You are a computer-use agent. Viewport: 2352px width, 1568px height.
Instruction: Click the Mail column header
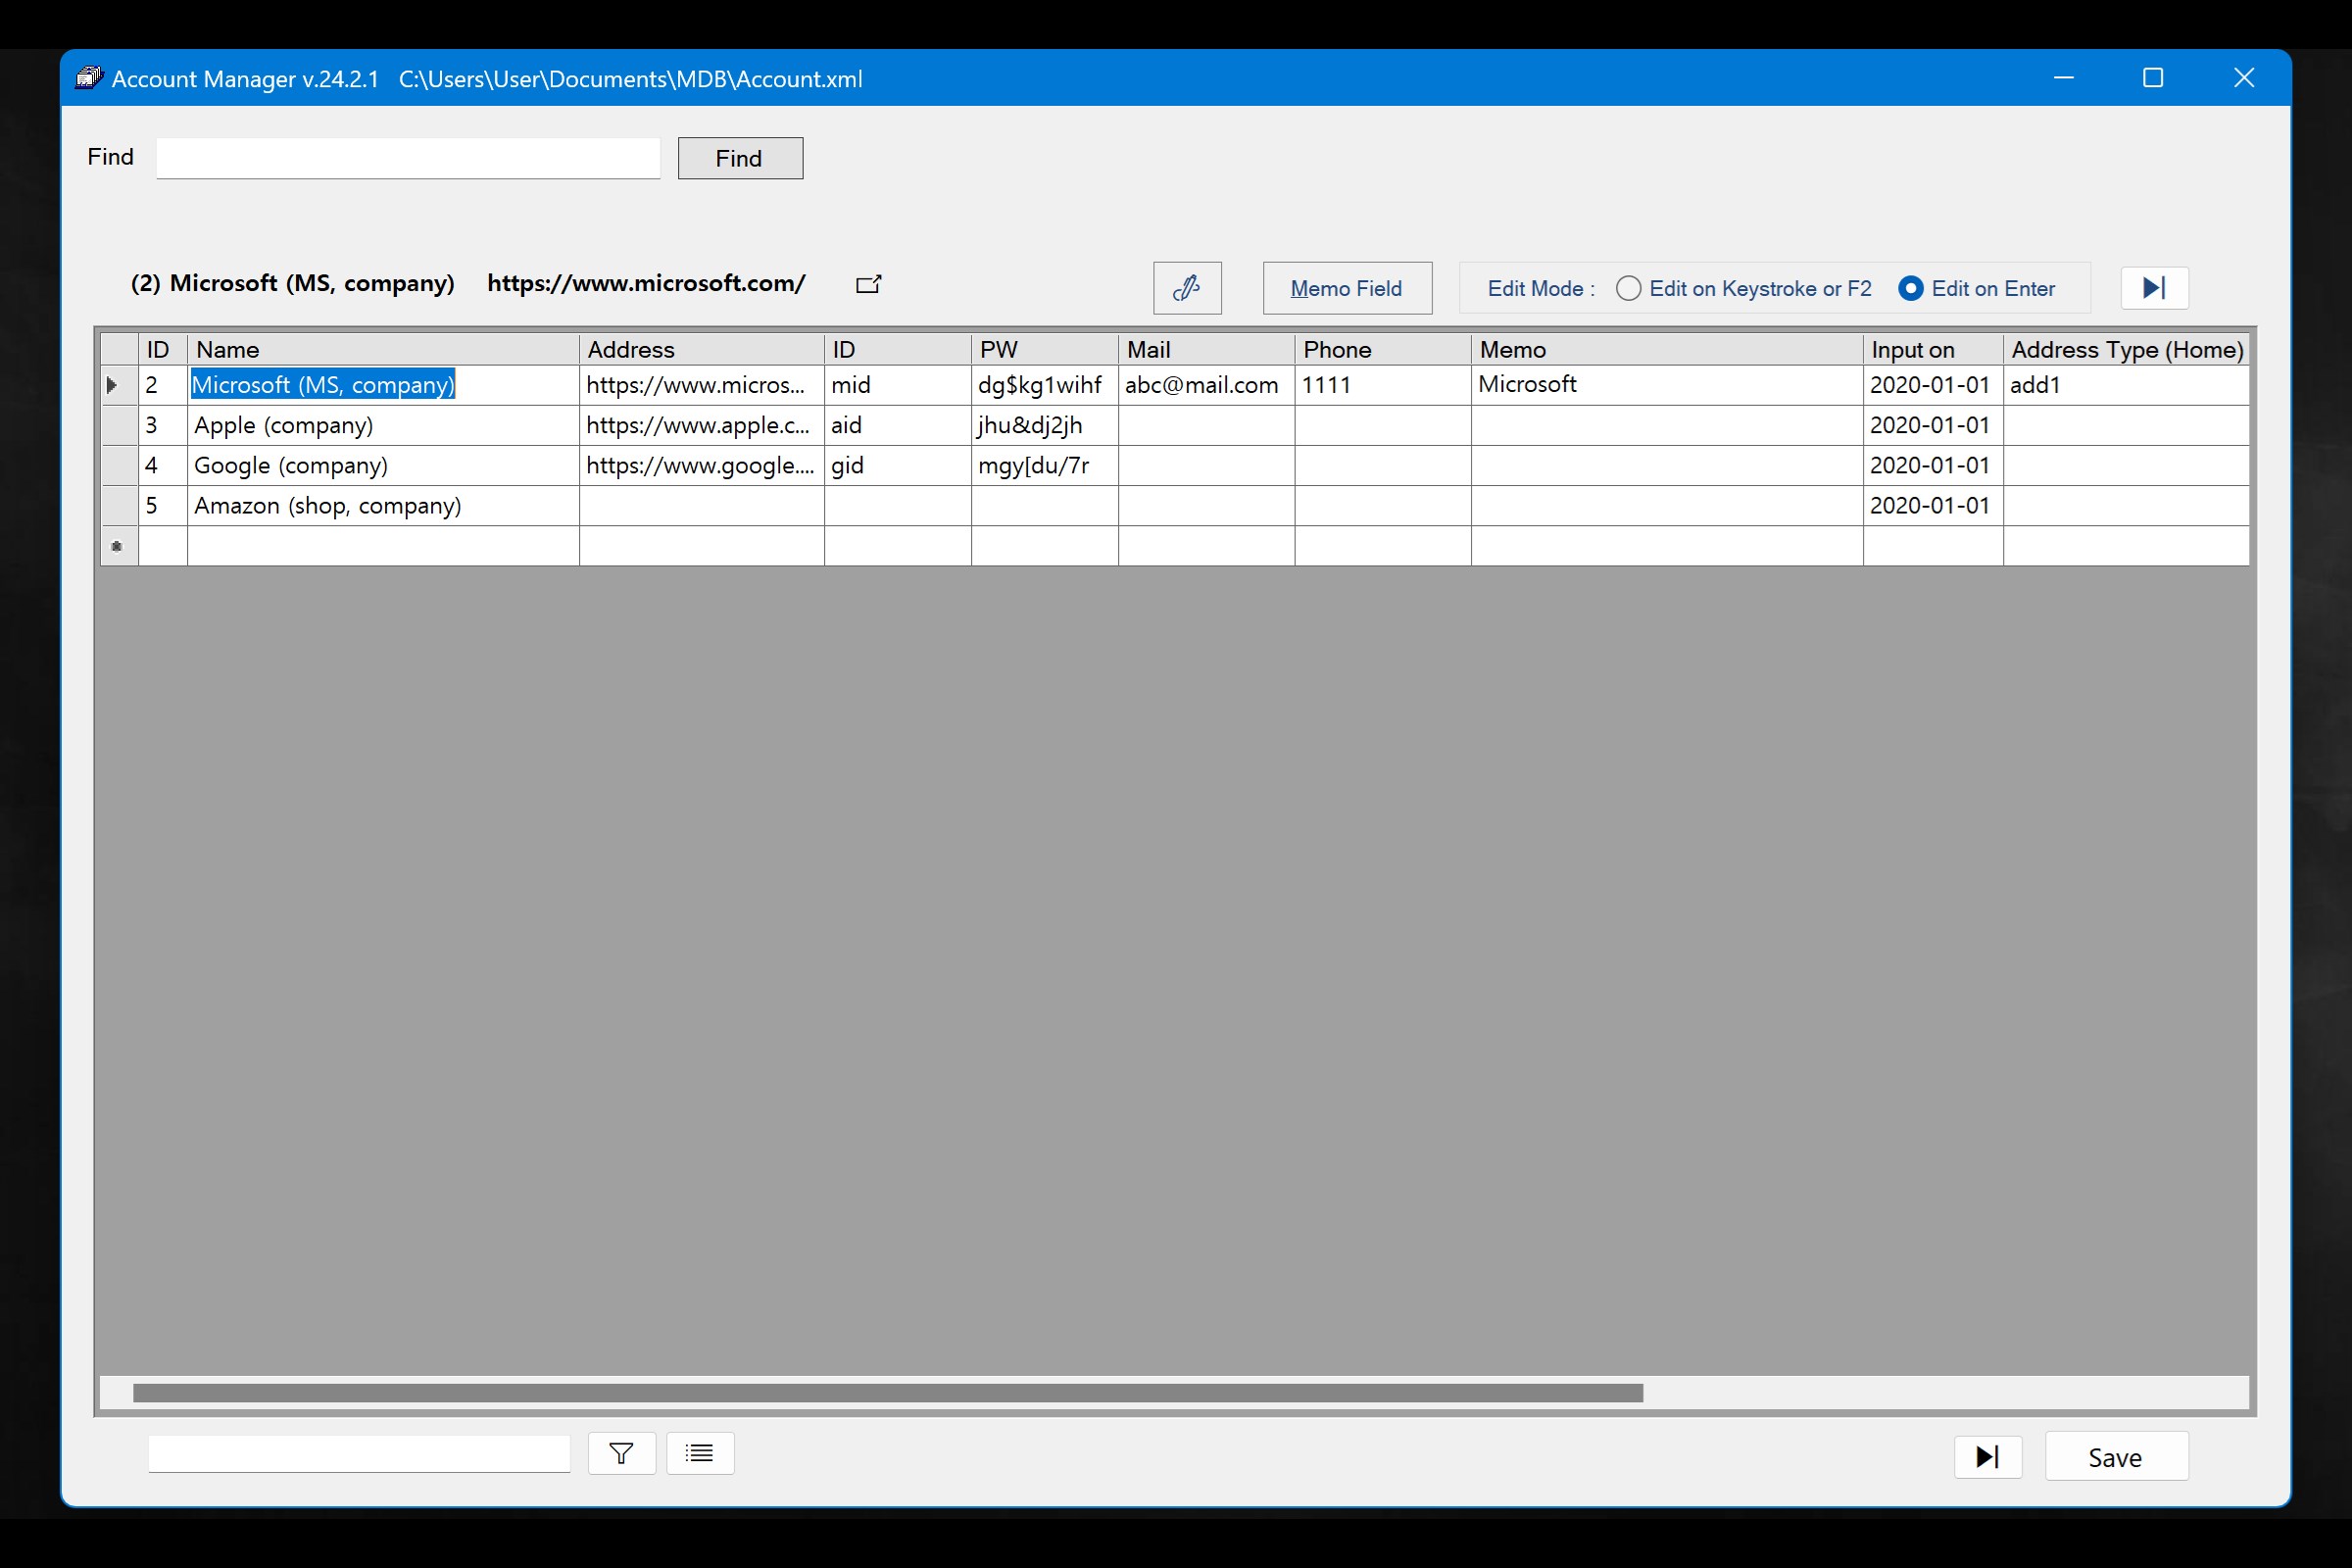[1207, 349]
